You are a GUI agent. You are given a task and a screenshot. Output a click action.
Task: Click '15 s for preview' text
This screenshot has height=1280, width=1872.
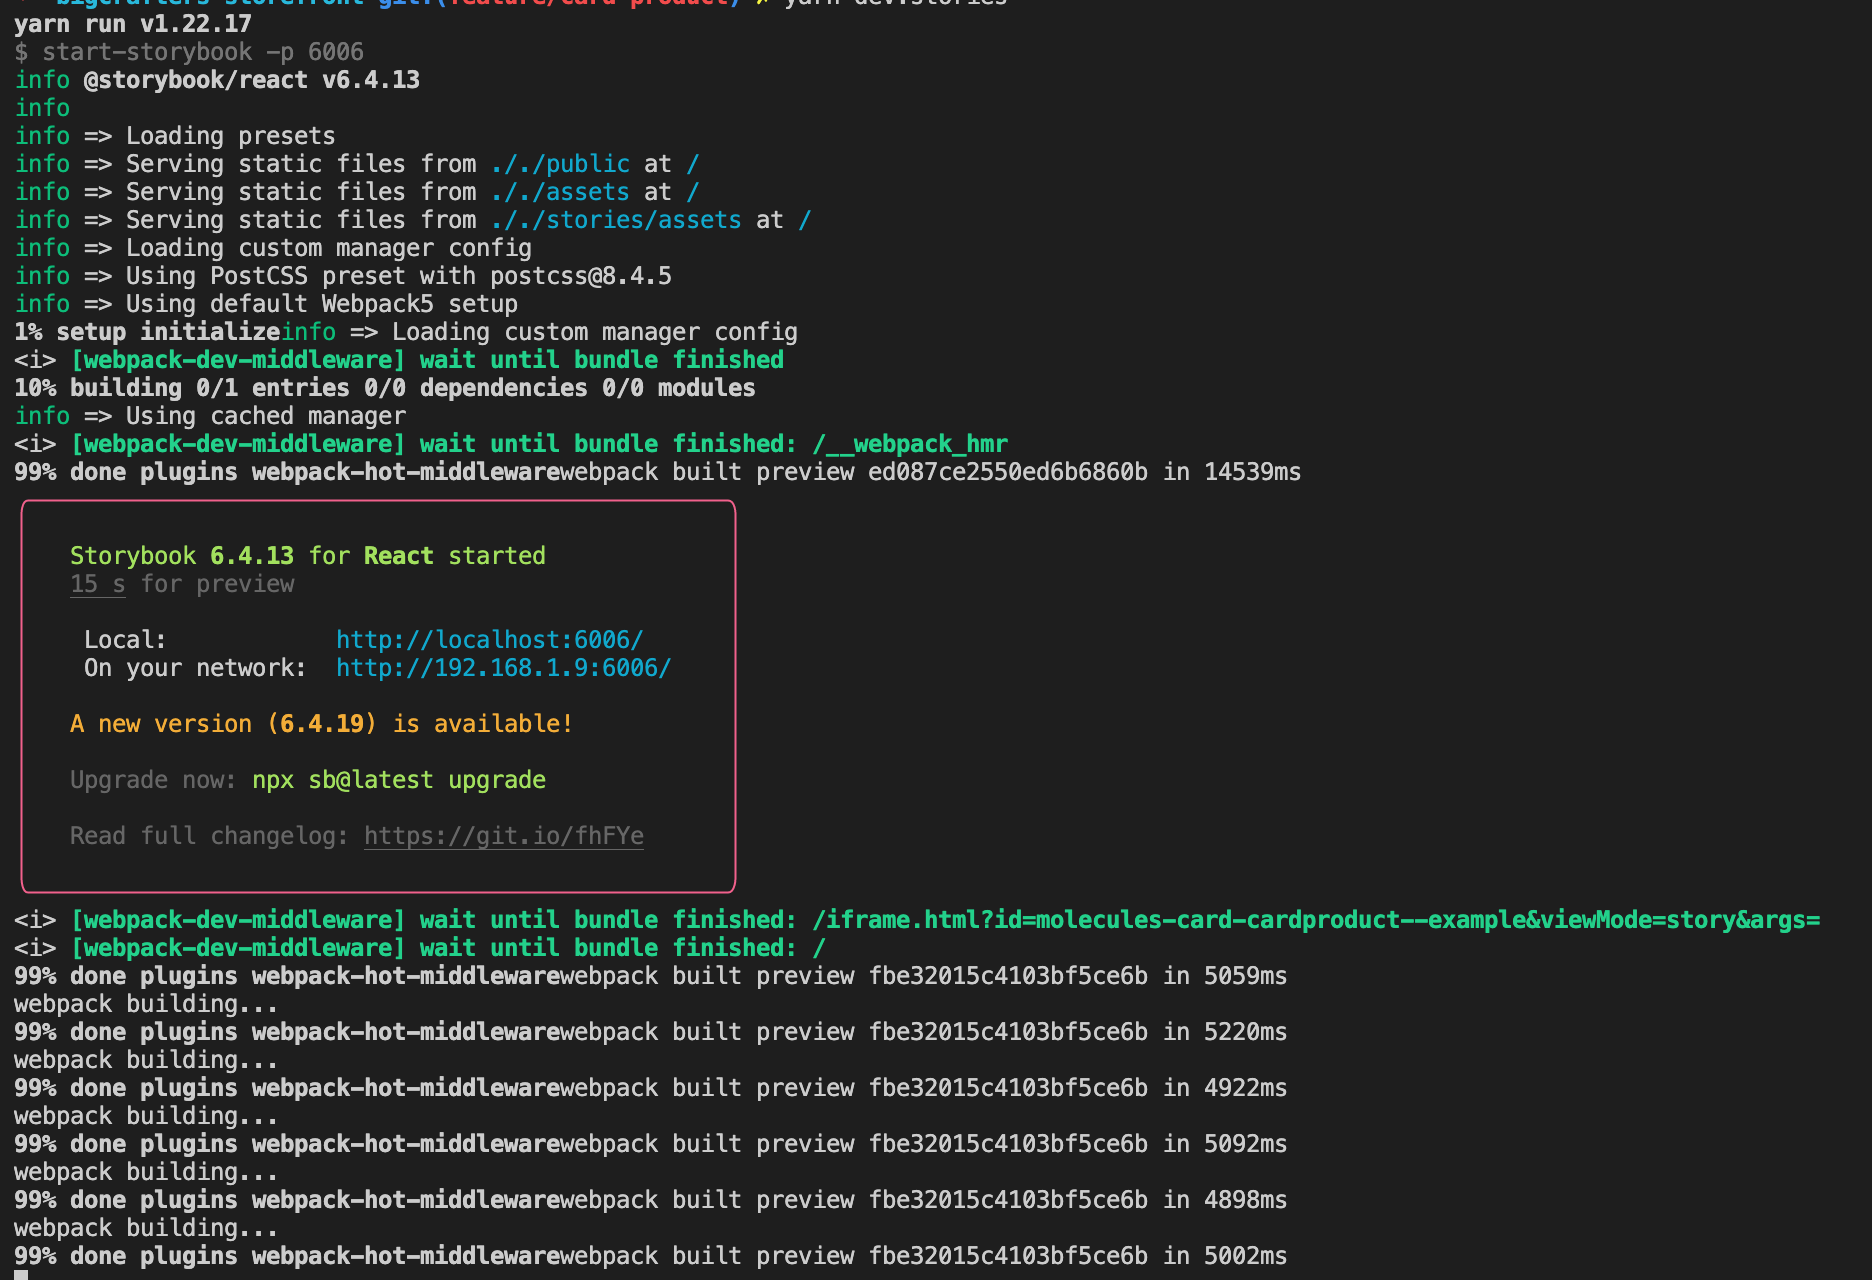[182, 584]
